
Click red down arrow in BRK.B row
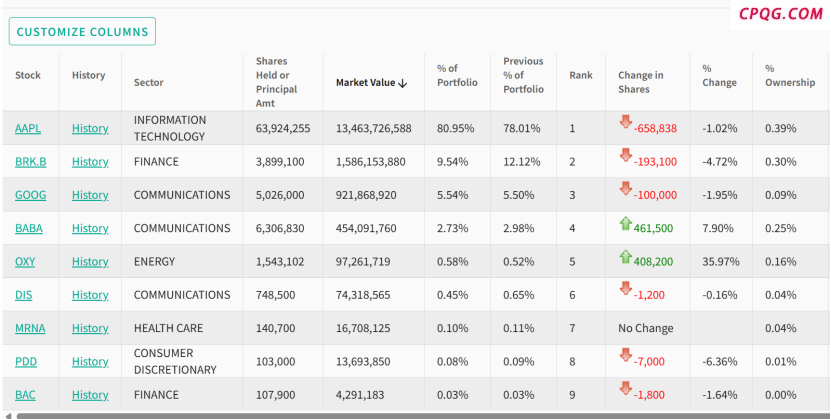click(x=625, y=156)
